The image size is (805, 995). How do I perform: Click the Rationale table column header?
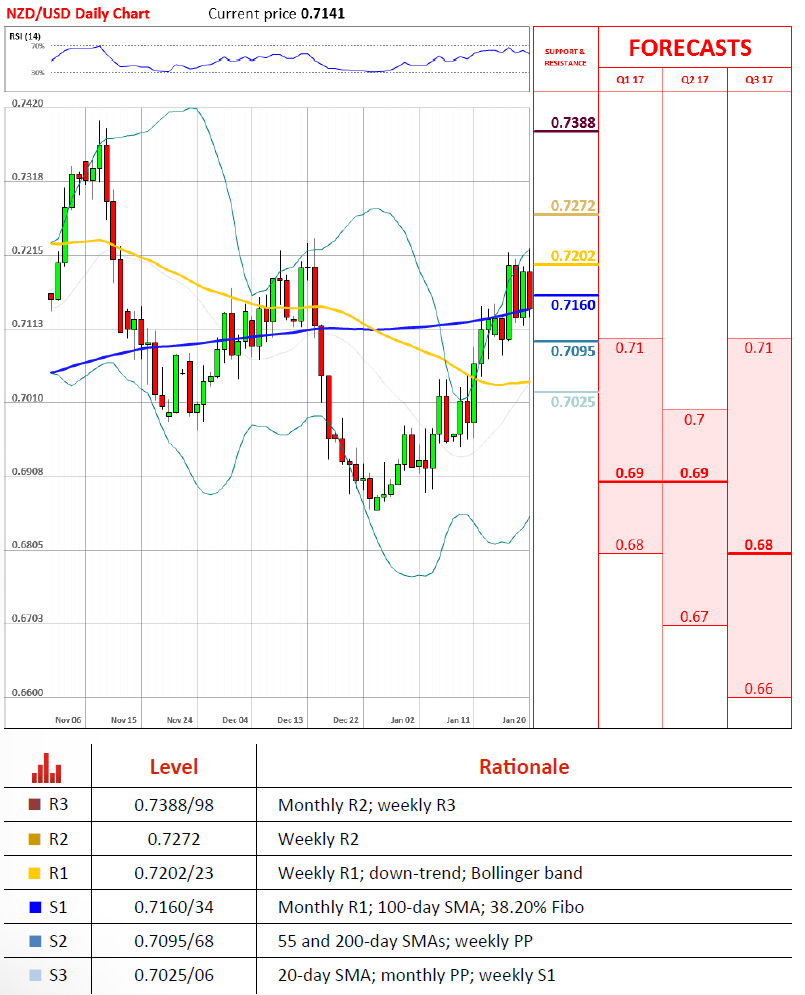[524, 767]
